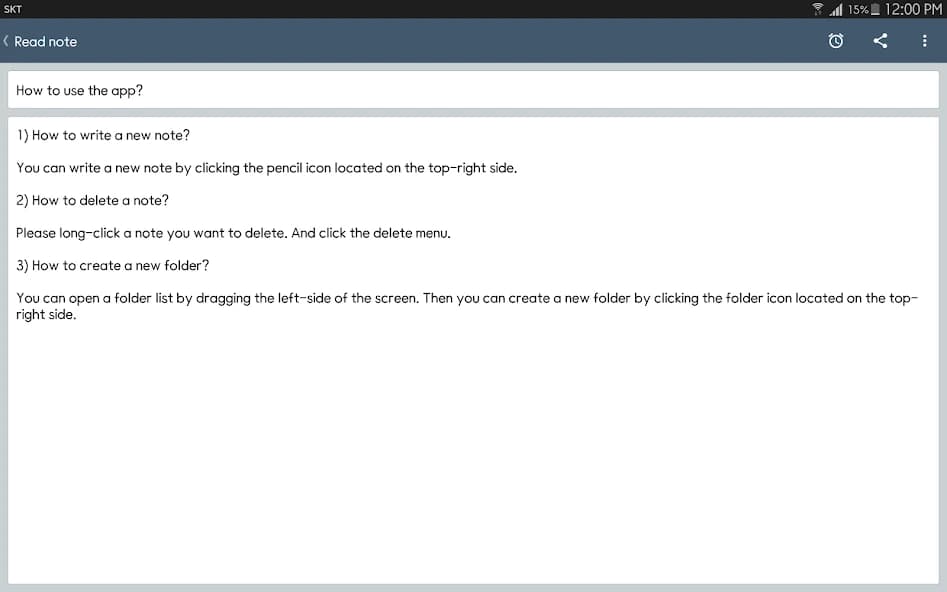Tap the 12:00 PM clock display
This screenshot has height=592, width=947.
coord(912,9)
